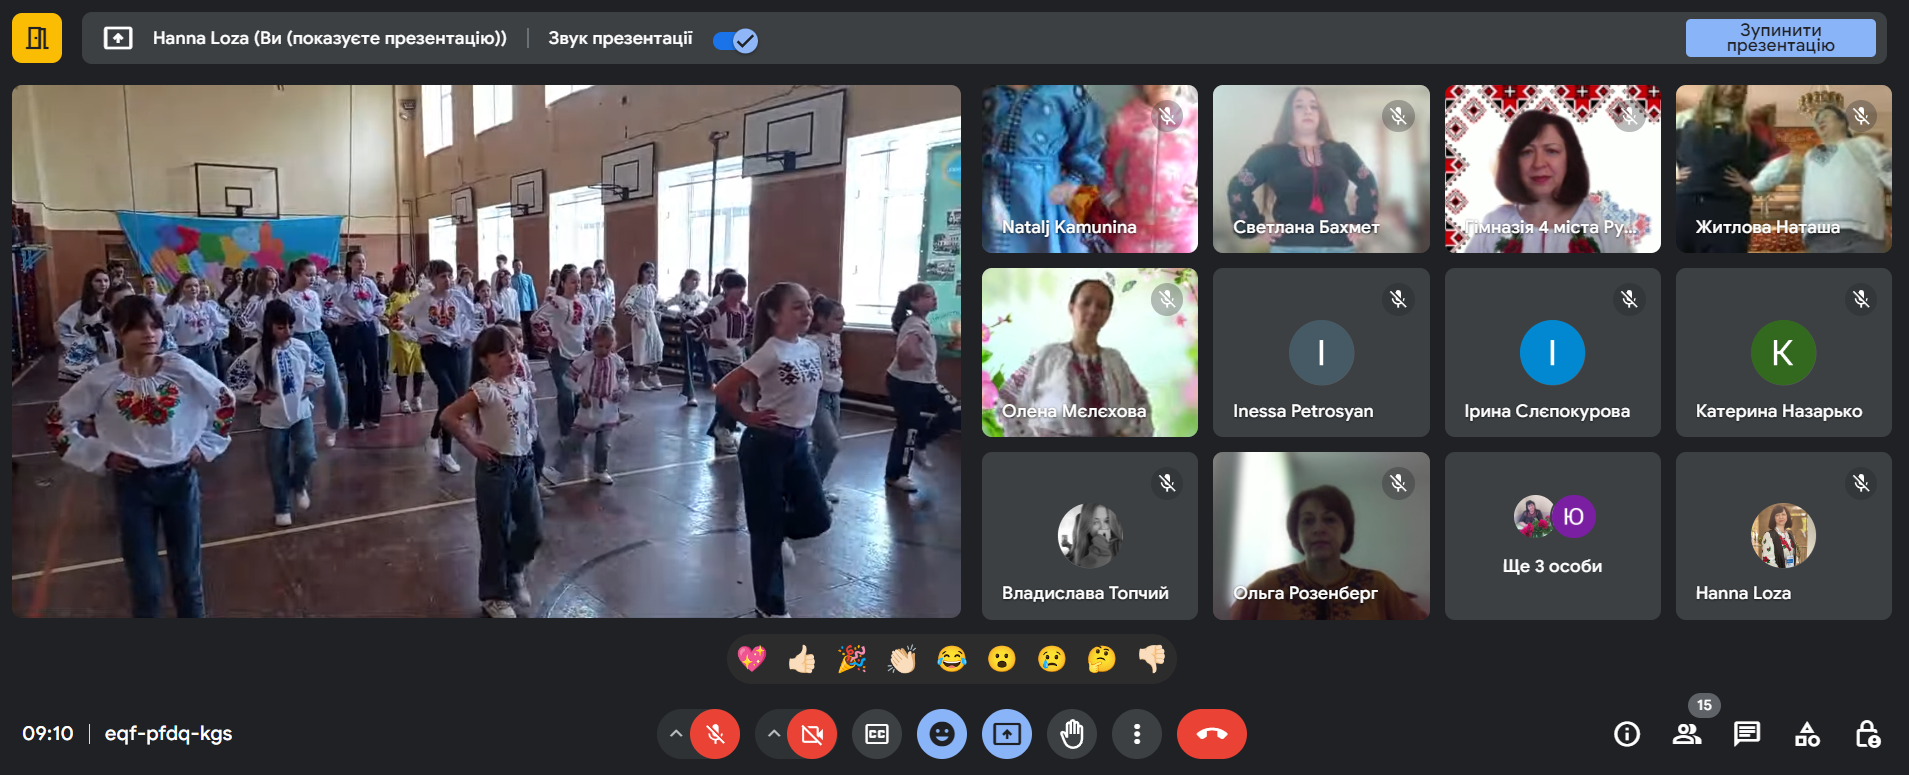This screenshot has height=775, width=1909.
Task: Open host controls lock icon
Action: point(1867,735)
